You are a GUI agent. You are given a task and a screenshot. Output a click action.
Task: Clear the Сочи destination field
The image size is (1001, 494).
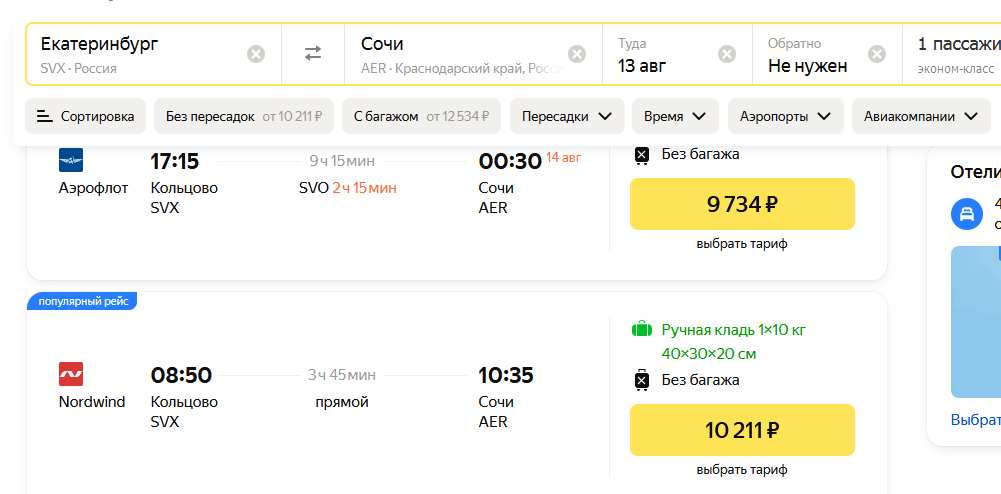tap(577, 54)
